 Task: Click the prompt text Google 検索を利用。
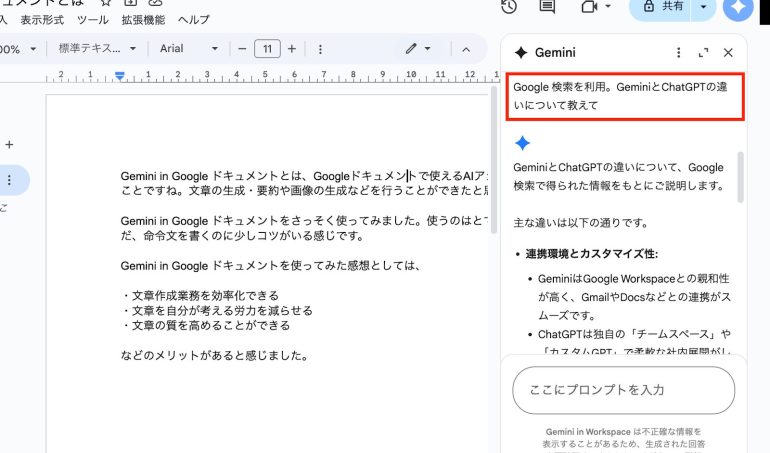coord(562,87)
